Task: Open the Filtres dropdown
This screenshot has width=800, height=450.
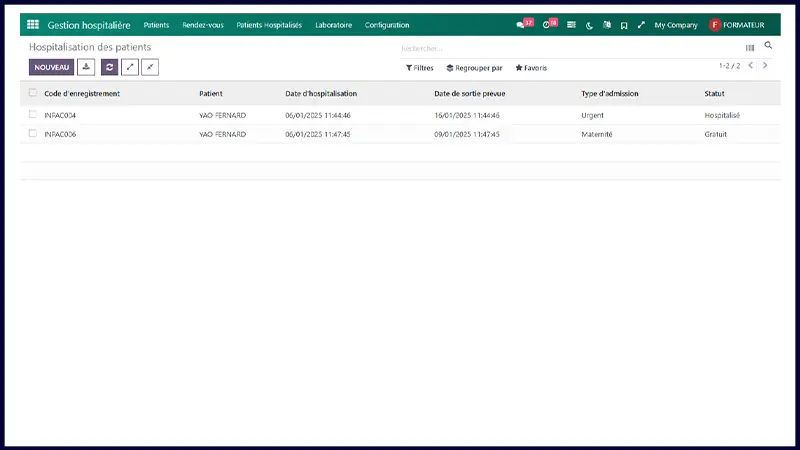Action: 419,68
